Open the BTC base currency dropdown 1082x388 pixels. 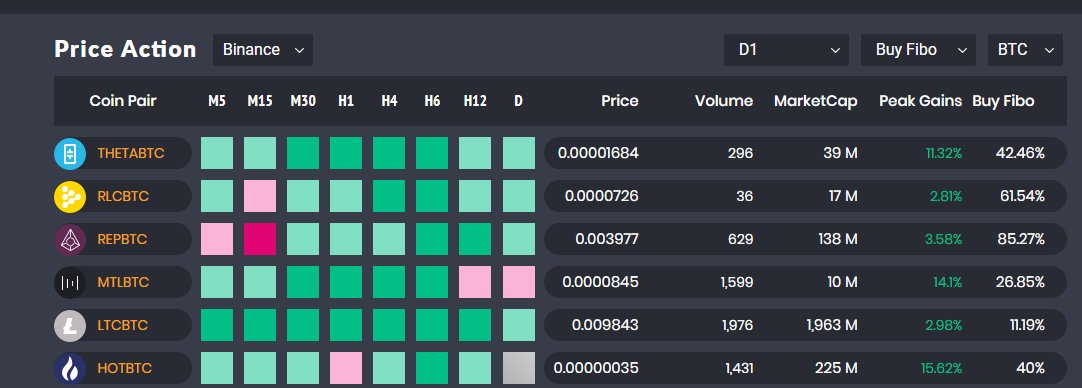pyautogui.click(x=1025, y=50)
